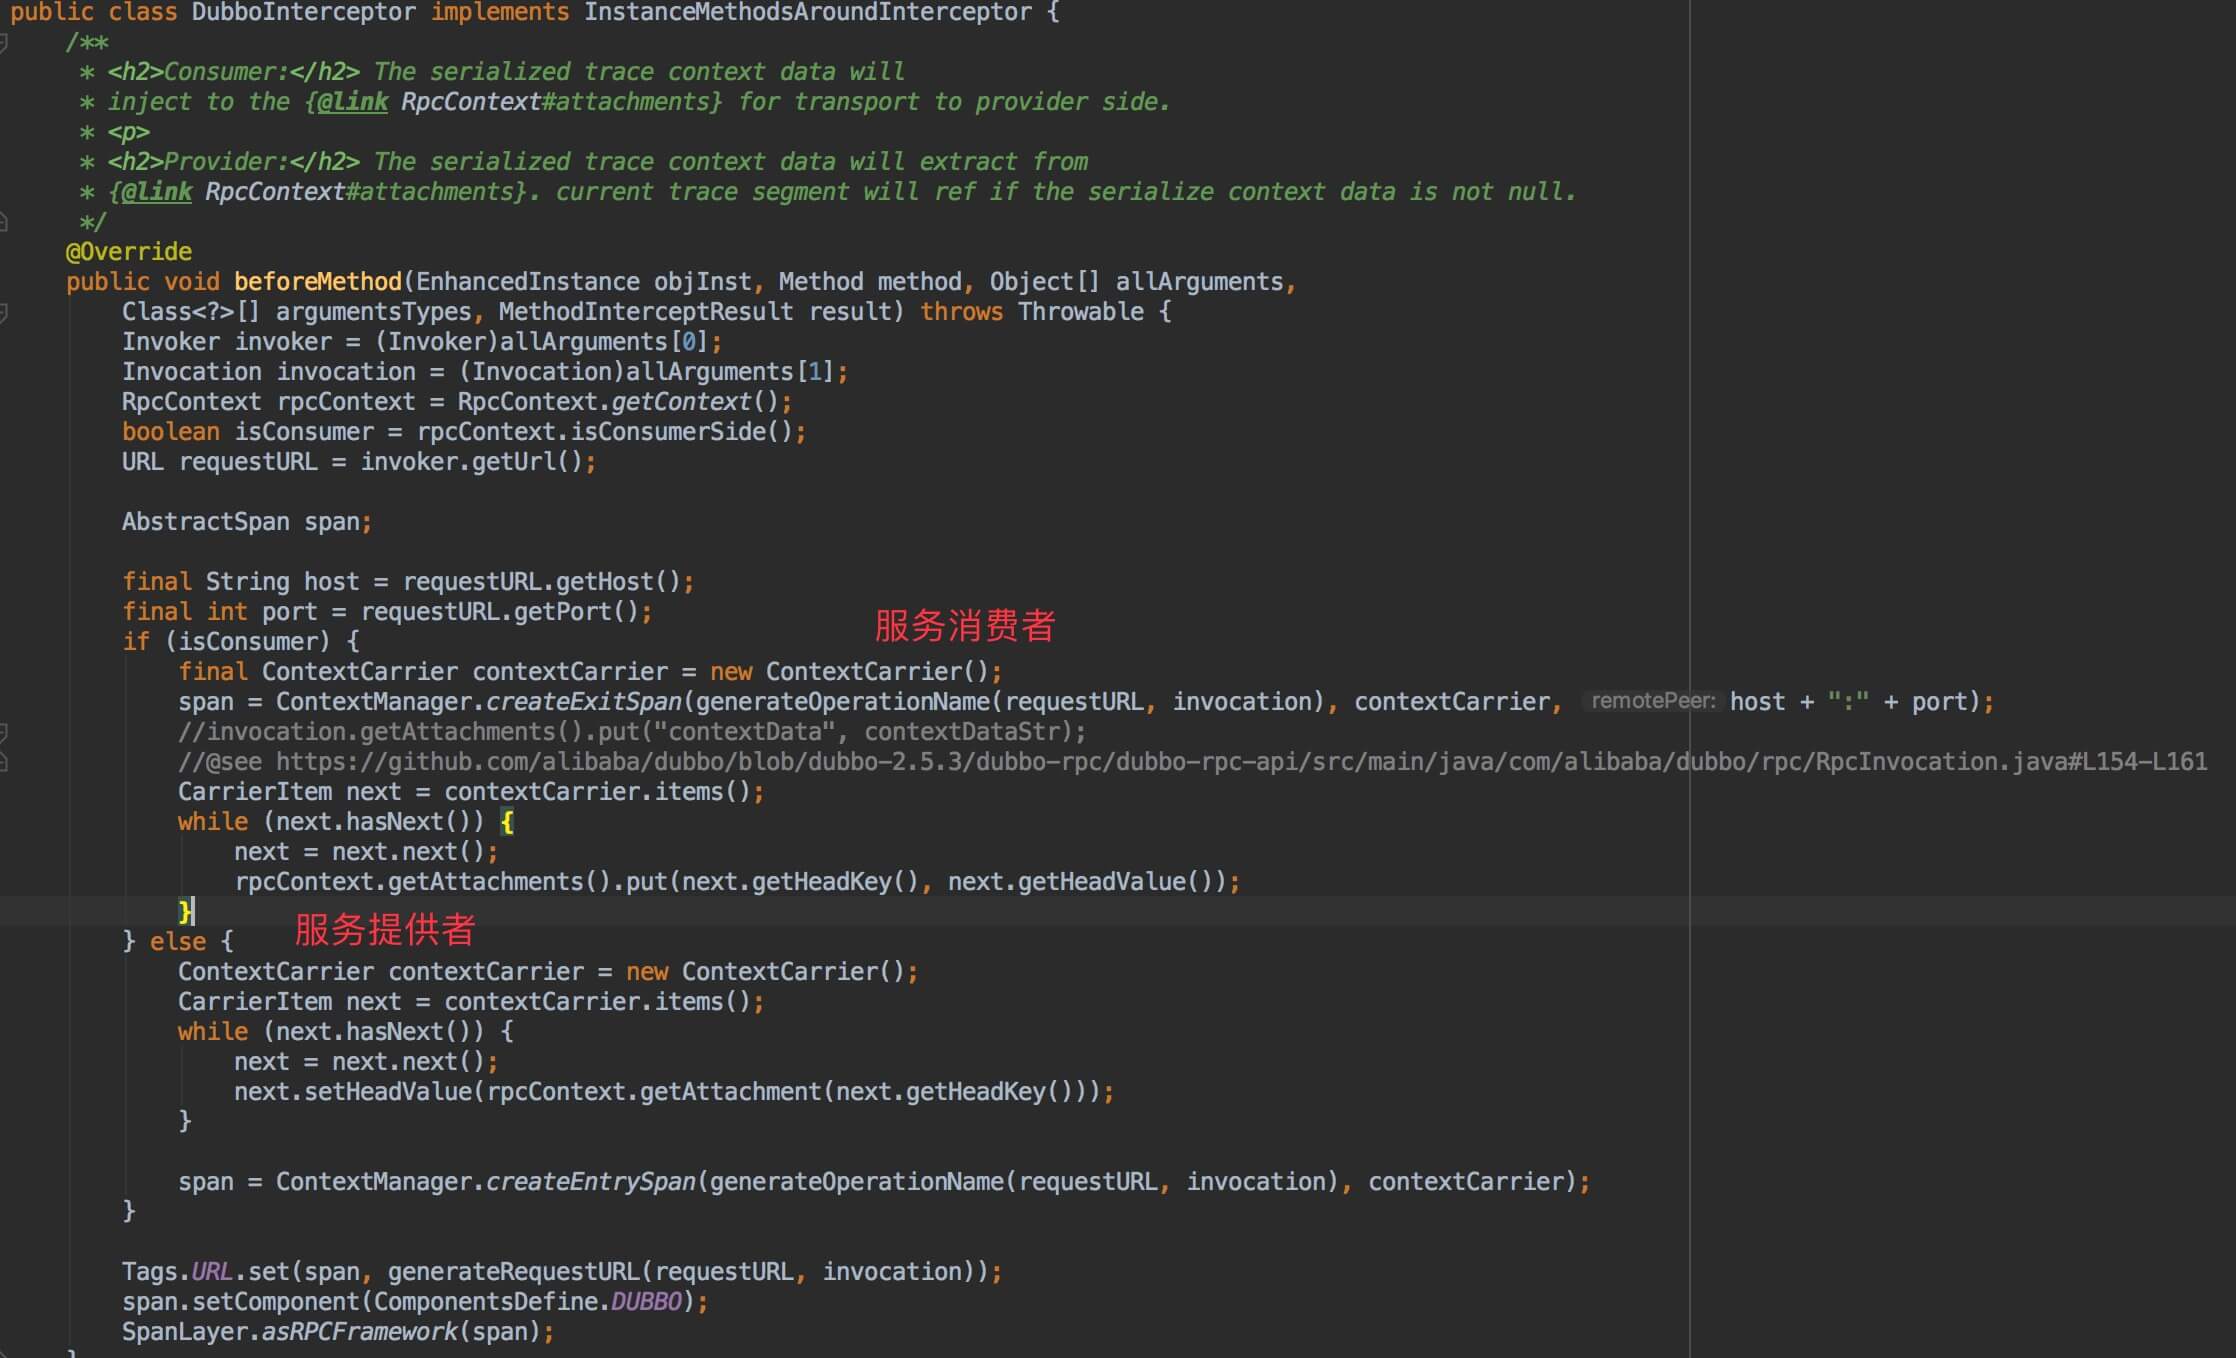Click the asRPCFramework method call
Screen dimensions: 2236x1358
pos(360,1332)
